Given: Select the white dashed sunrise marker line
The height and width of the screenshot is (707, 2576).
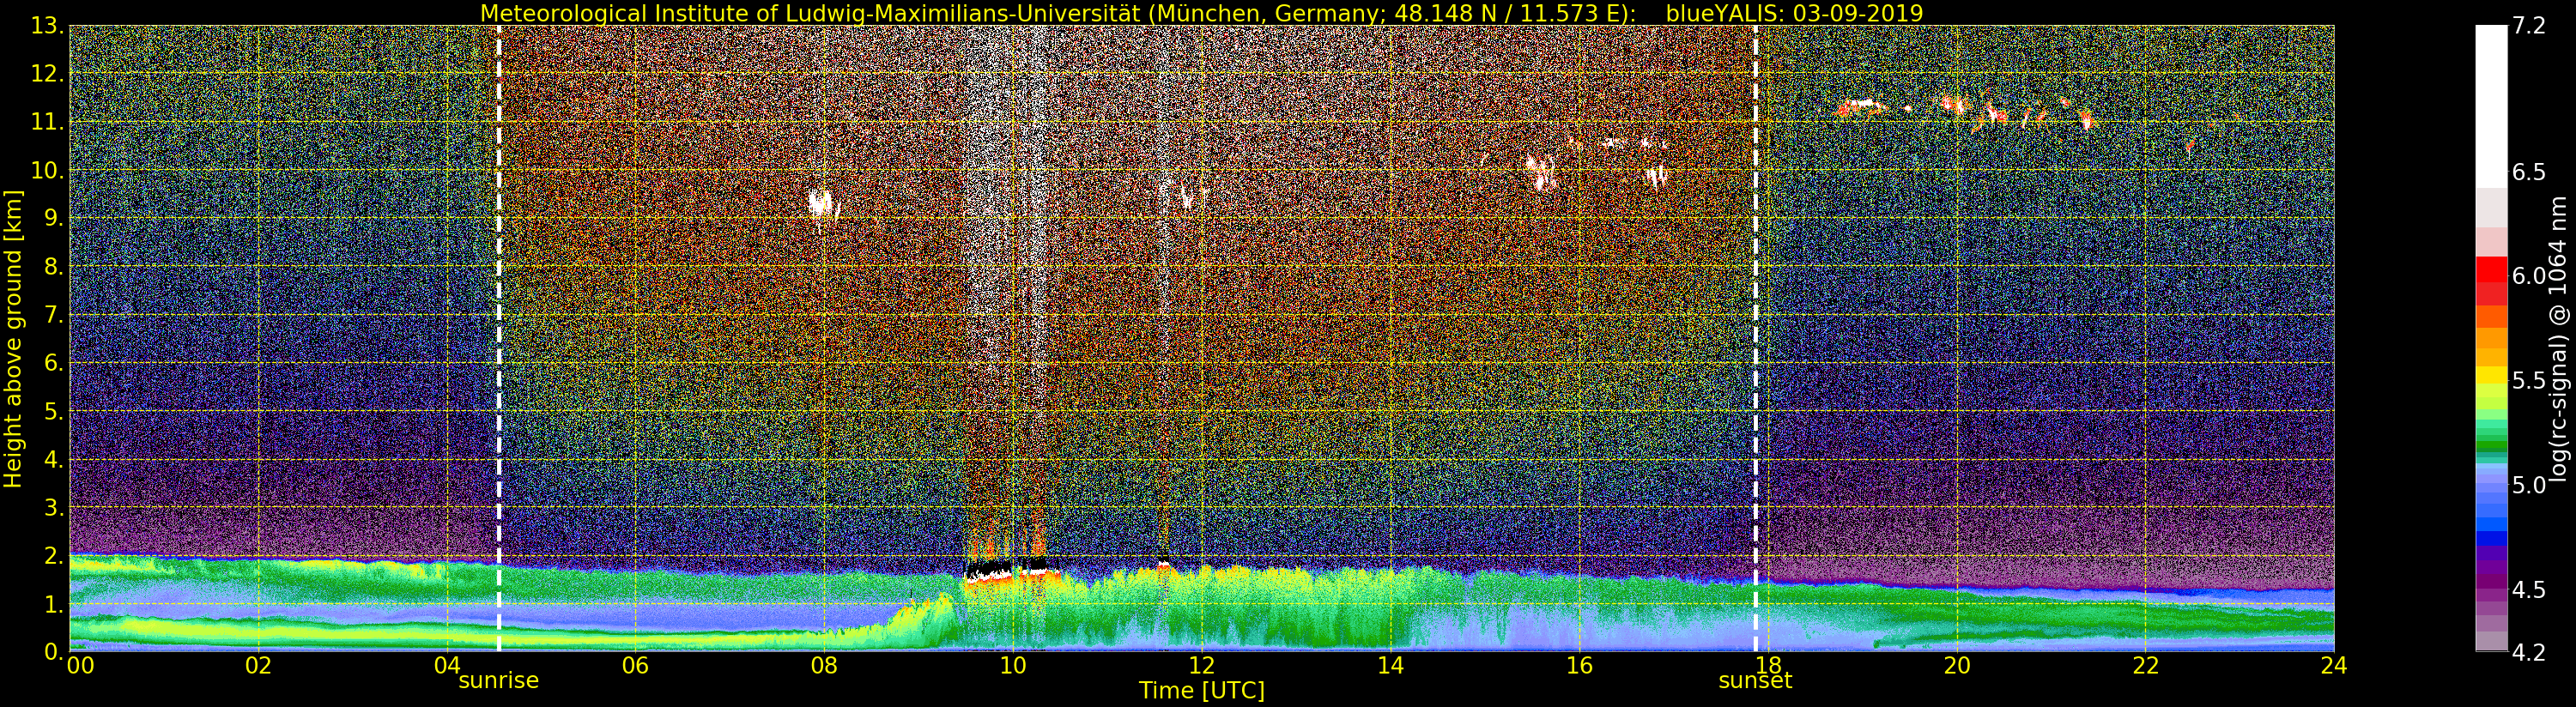Looking at the screenshot, I should 499,338.
